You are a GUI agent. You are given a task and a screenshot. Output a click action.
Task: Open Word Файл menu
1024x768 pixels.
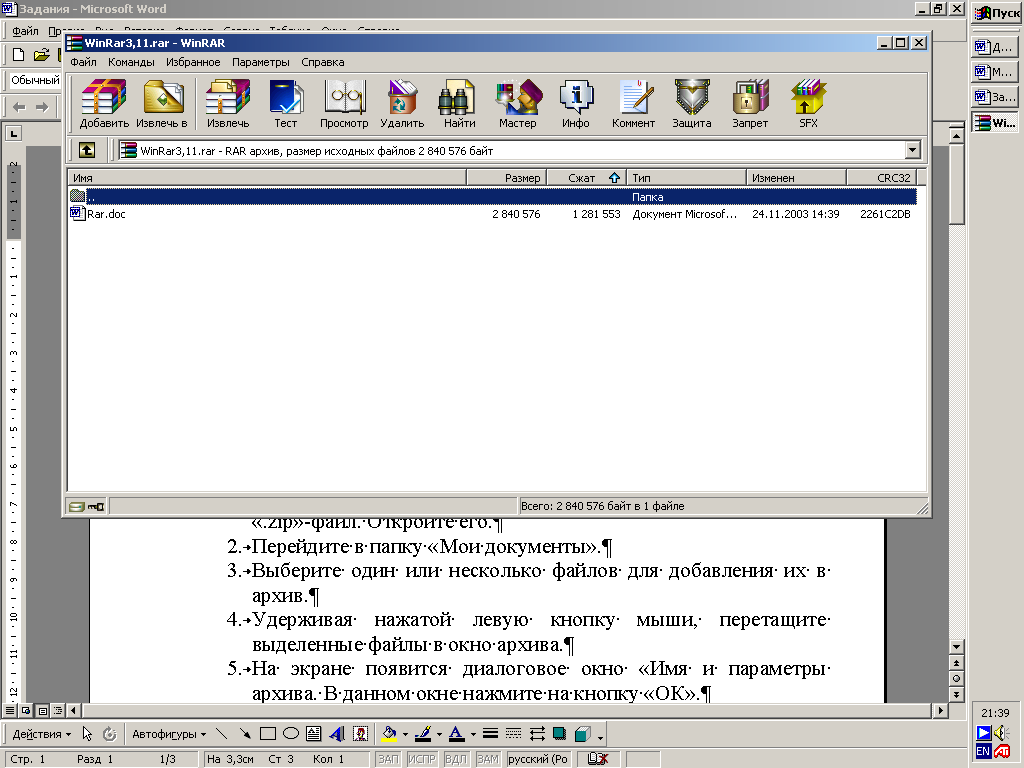pos(25,31)
